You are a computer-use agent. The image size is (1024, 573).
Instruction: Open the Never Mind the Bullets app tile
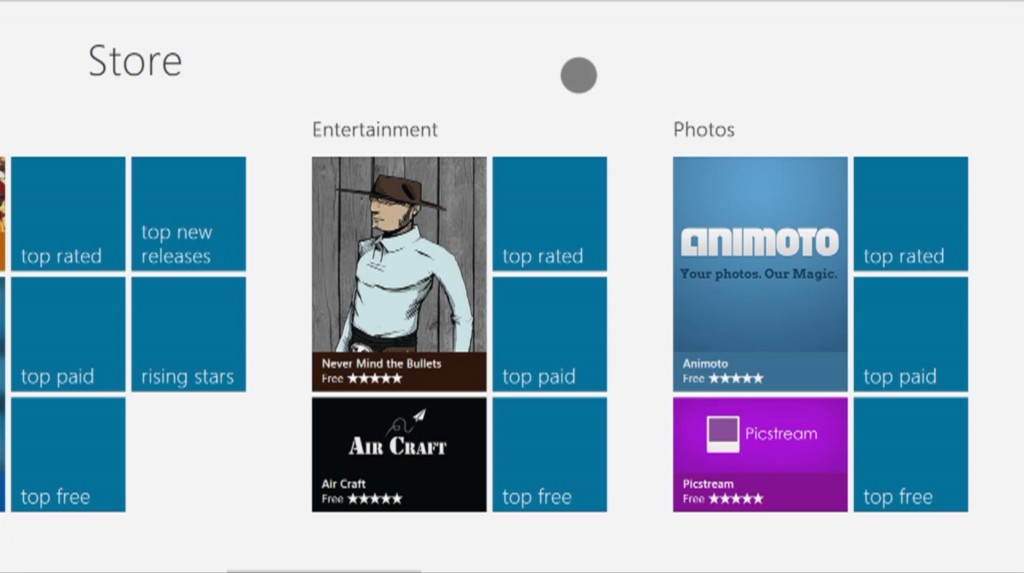pos(399,274)
